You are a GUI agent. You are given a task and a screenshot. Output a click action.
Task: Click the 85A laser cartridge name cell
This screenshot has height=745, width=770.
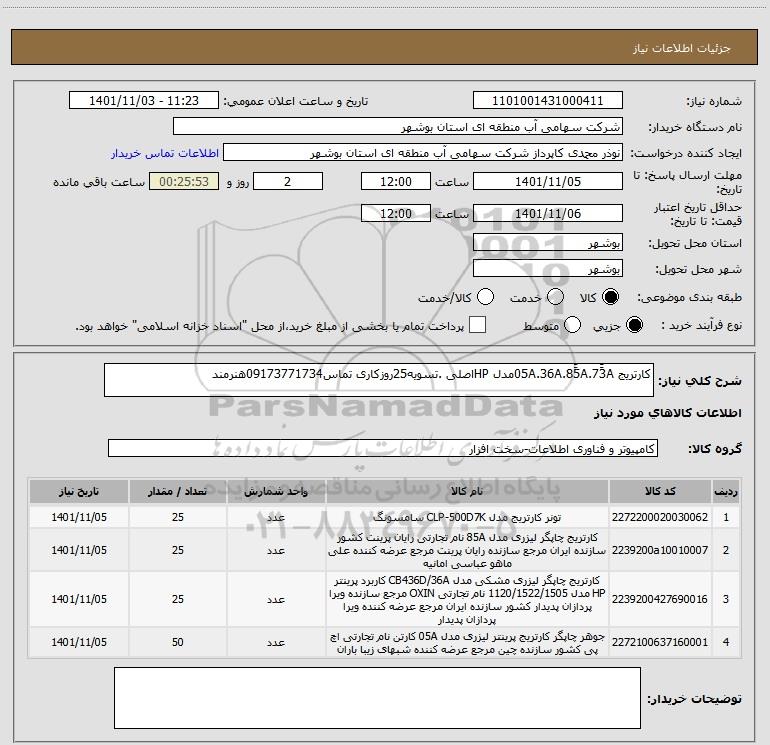click(x=467, y=550)
